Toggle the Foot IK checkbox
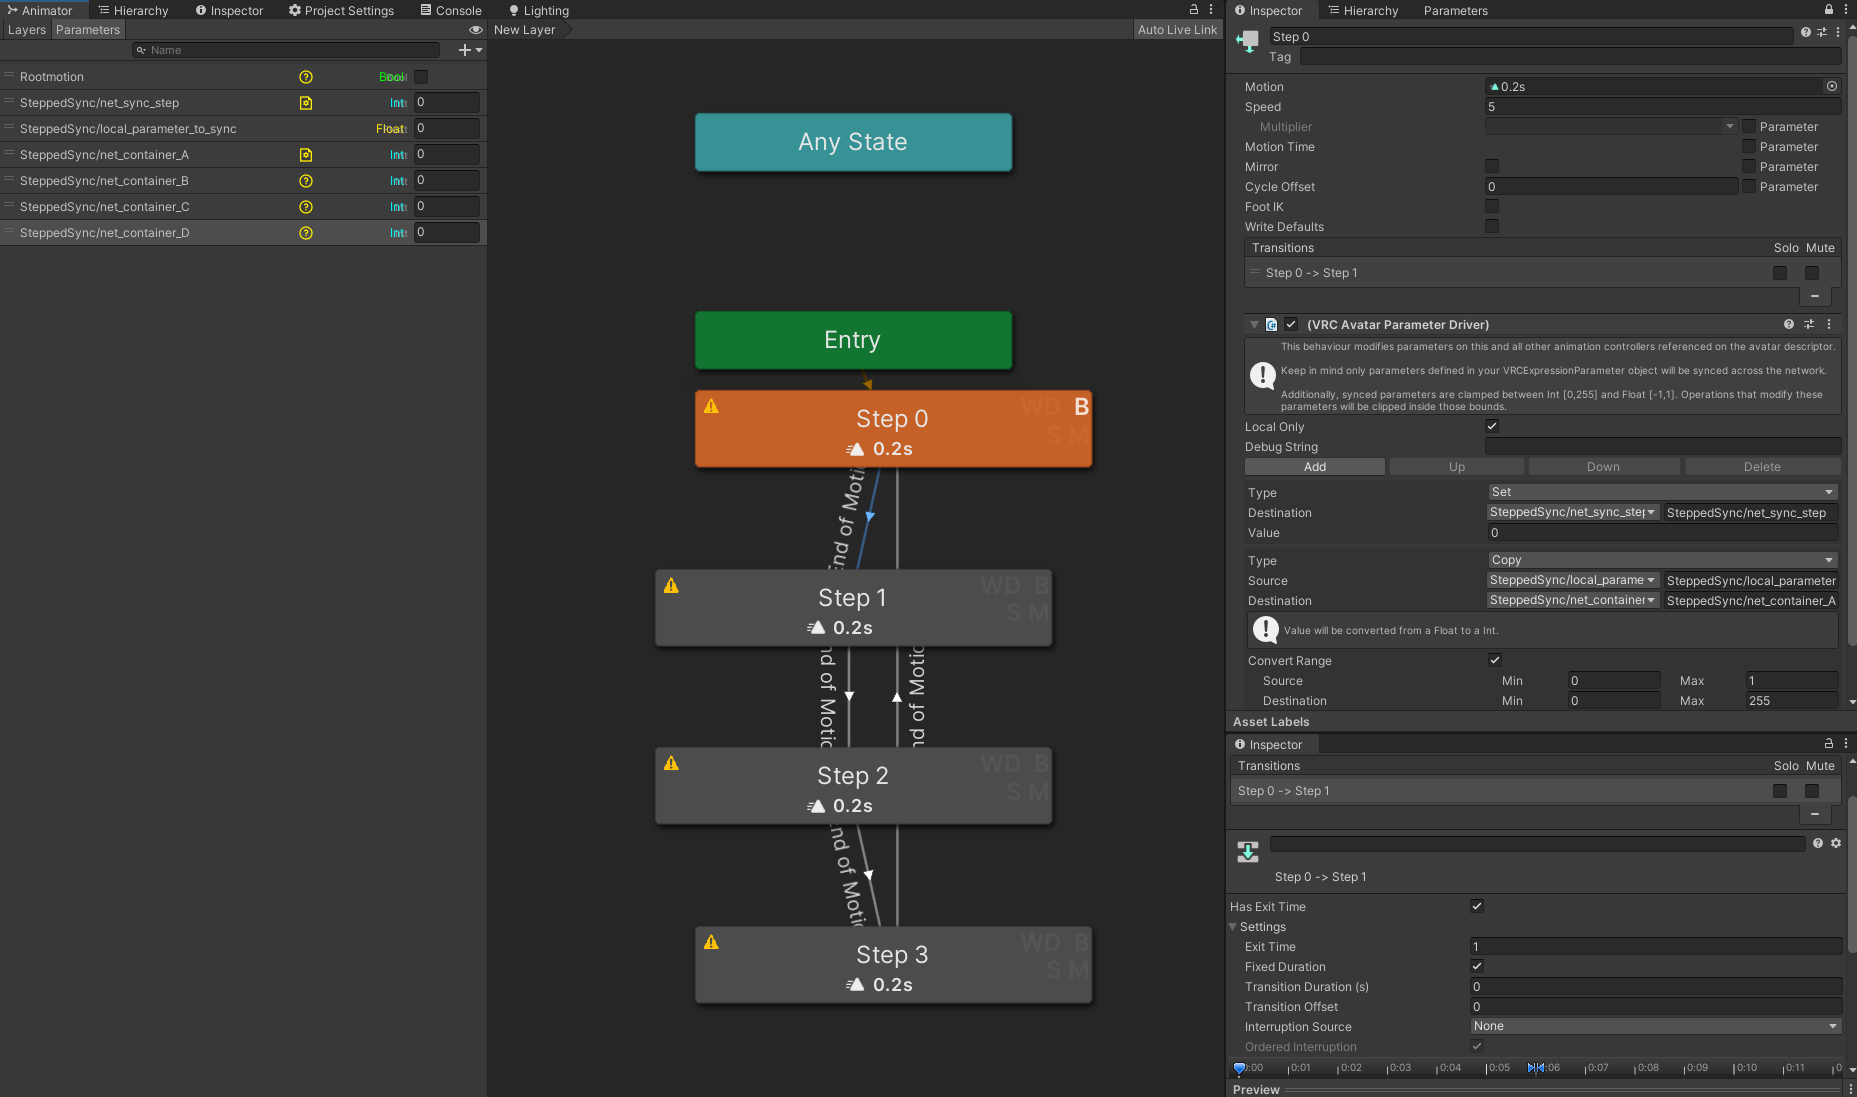This screenshot has width=1857, height=1097. [1492, 206]
